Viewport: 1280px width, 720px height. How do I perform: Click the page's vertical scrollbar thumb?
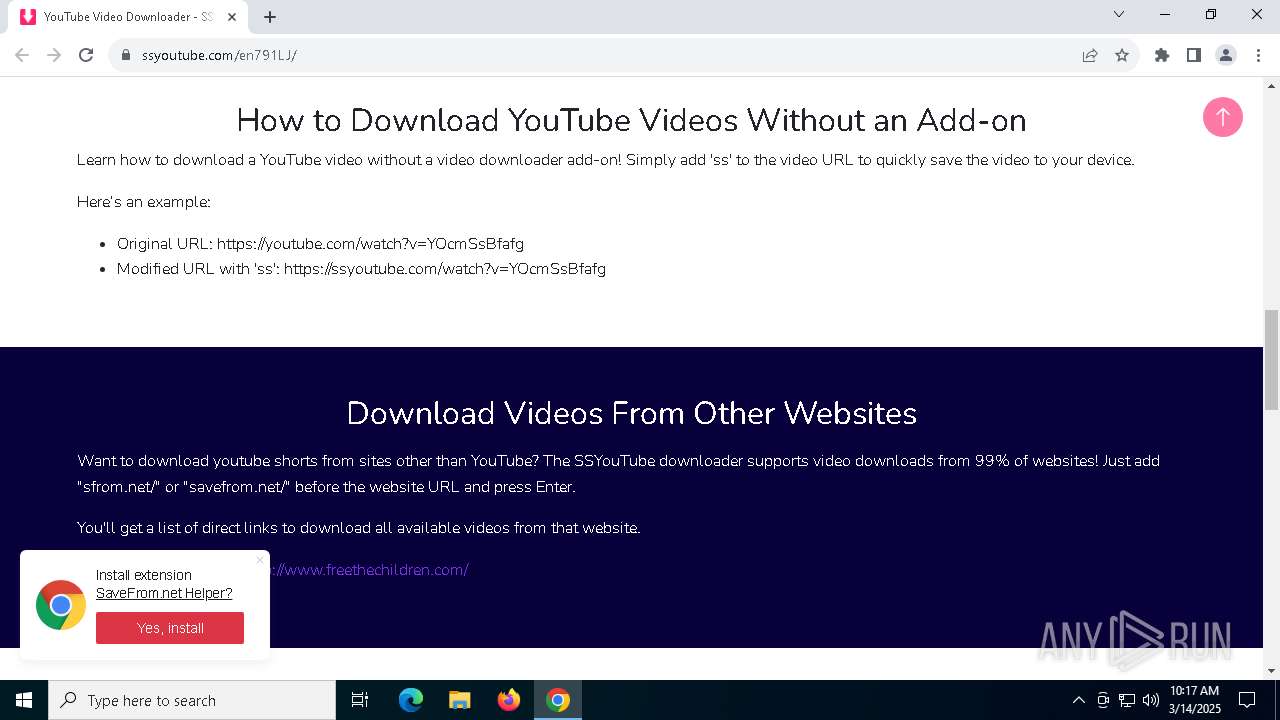point(1271,360)
